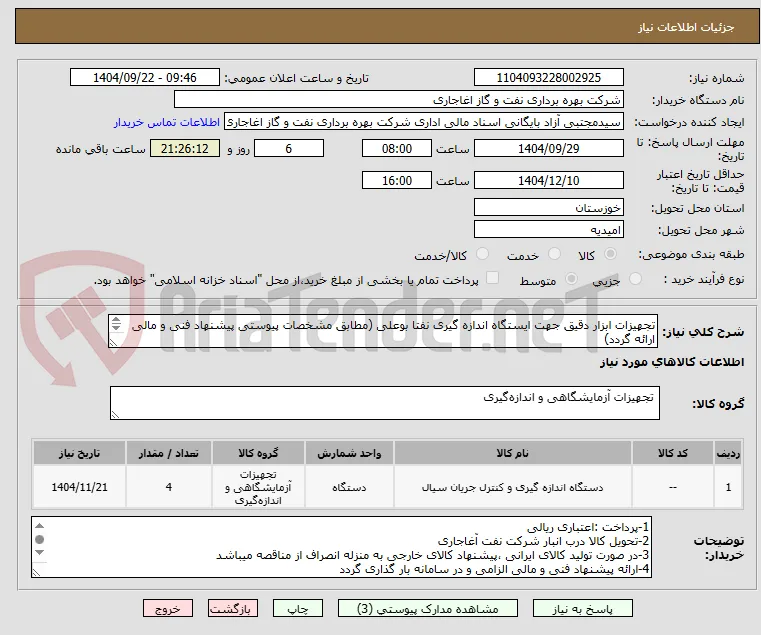Click the request creator field سیدمجتبی آزاد

424,122
